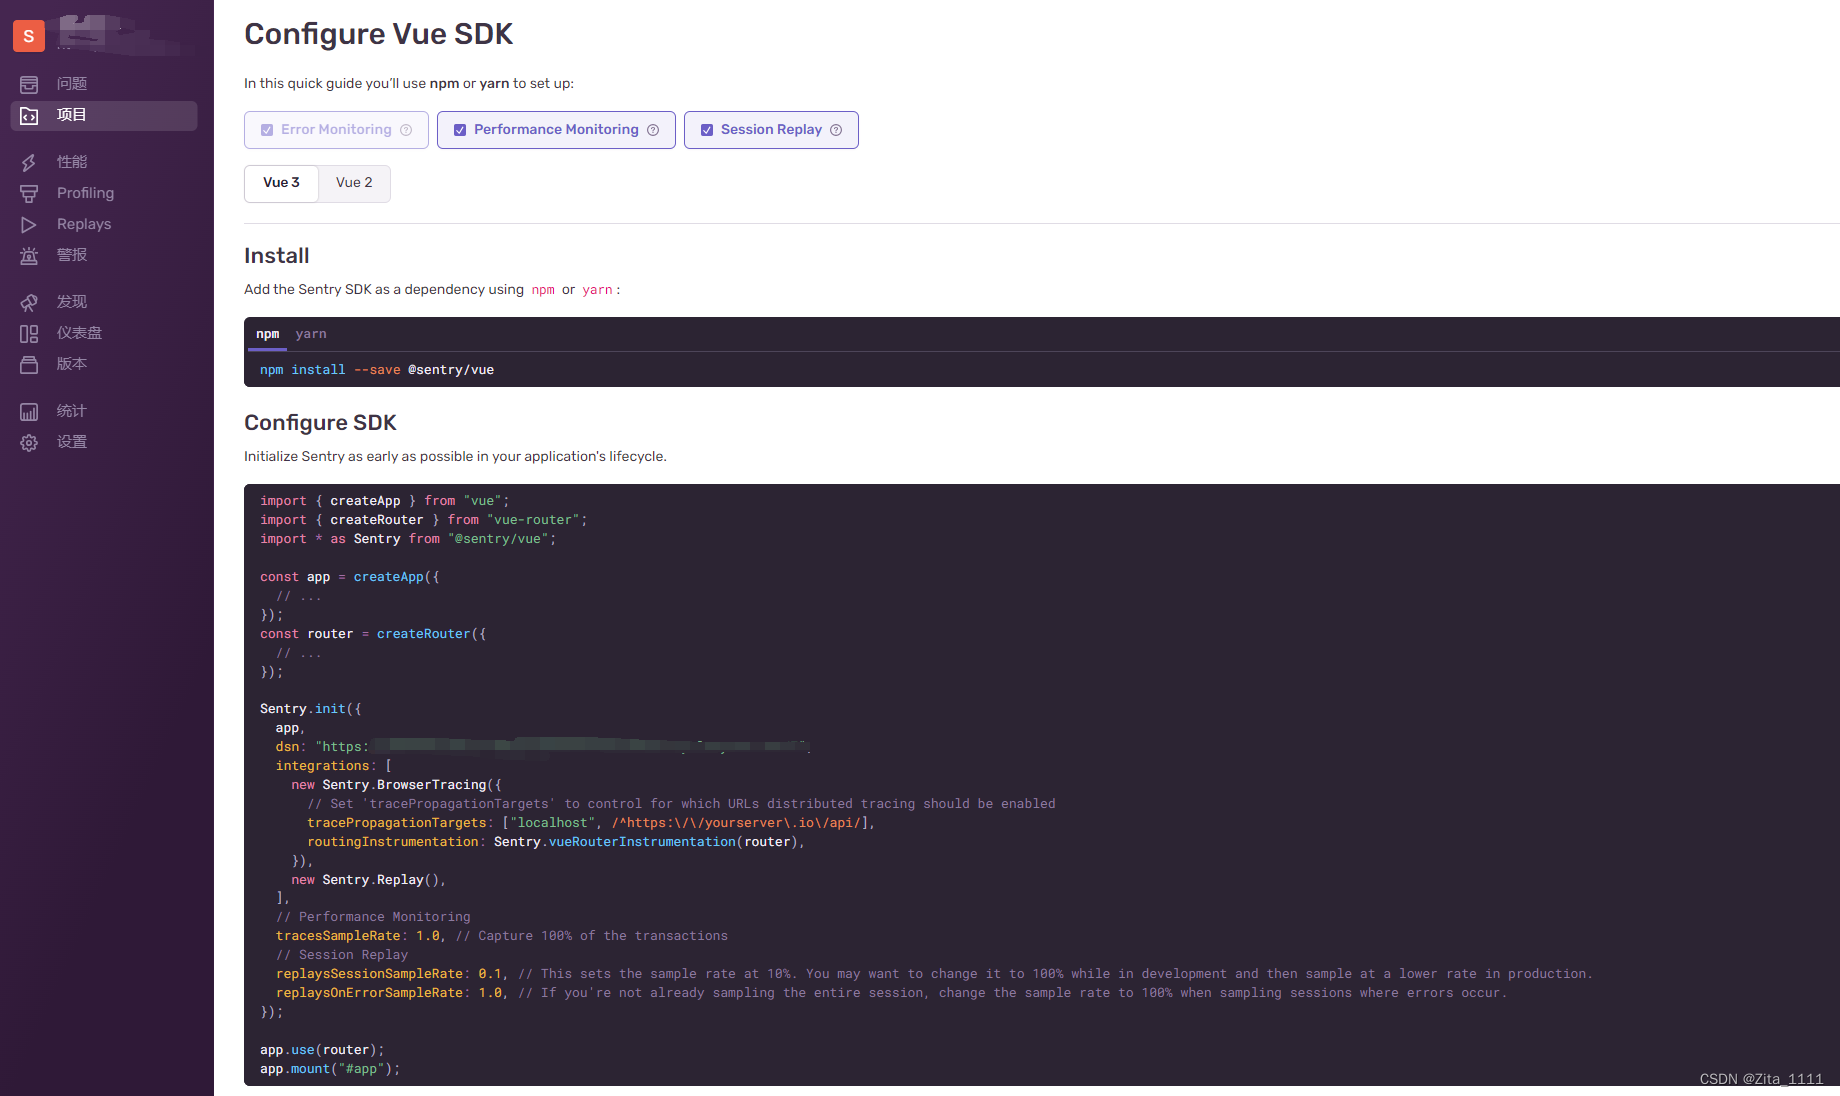The width and height of the screenshot is (1840, 1096).
Task: Toggle the Error Monitoring checkbox
Action: click(x=267, y=130)
